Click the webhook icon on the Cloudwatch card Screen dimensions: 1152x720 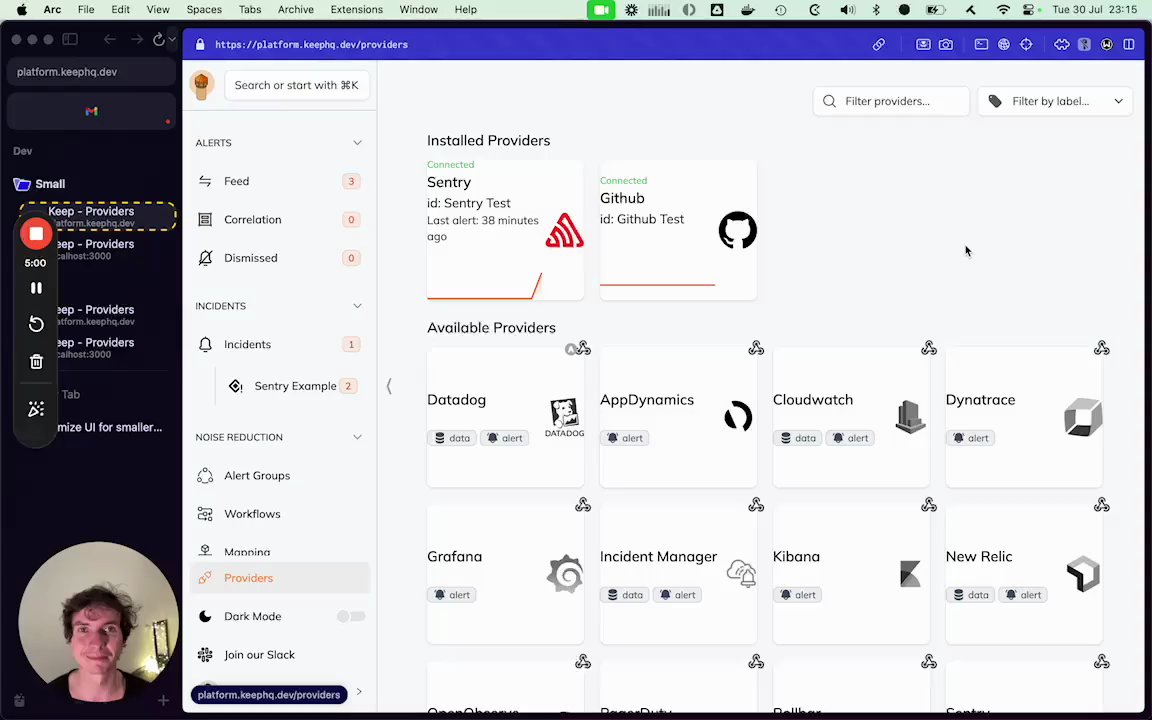click(x=929, y=348)
